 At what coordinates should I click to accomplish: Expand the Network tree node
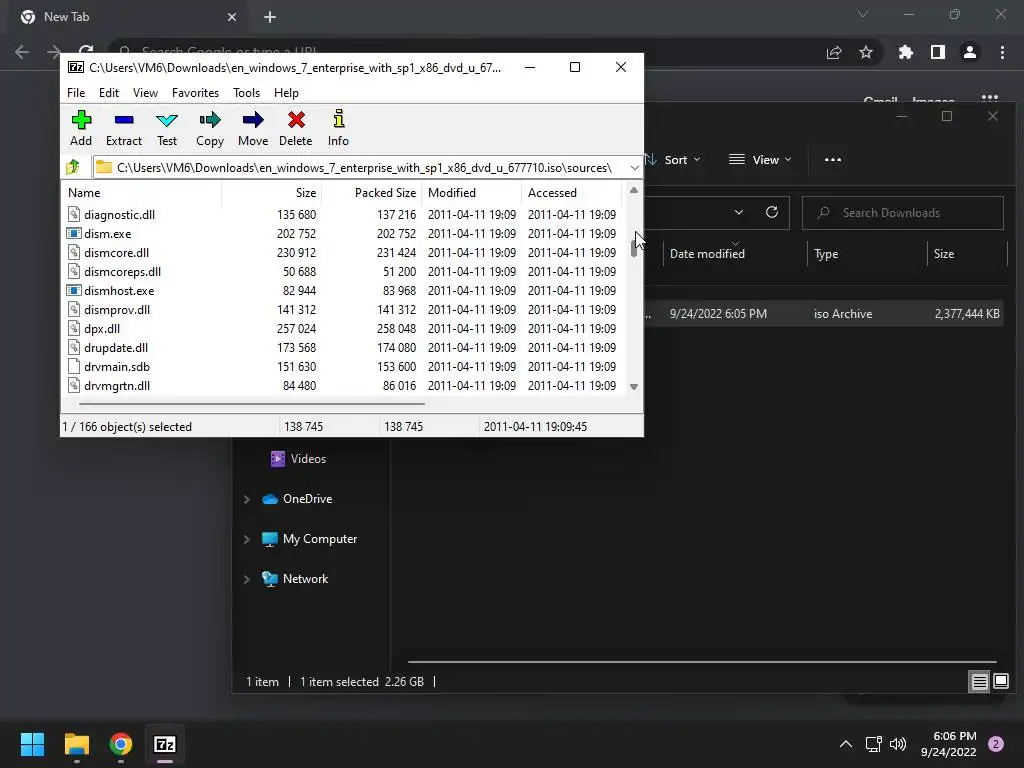click(246, 579)
